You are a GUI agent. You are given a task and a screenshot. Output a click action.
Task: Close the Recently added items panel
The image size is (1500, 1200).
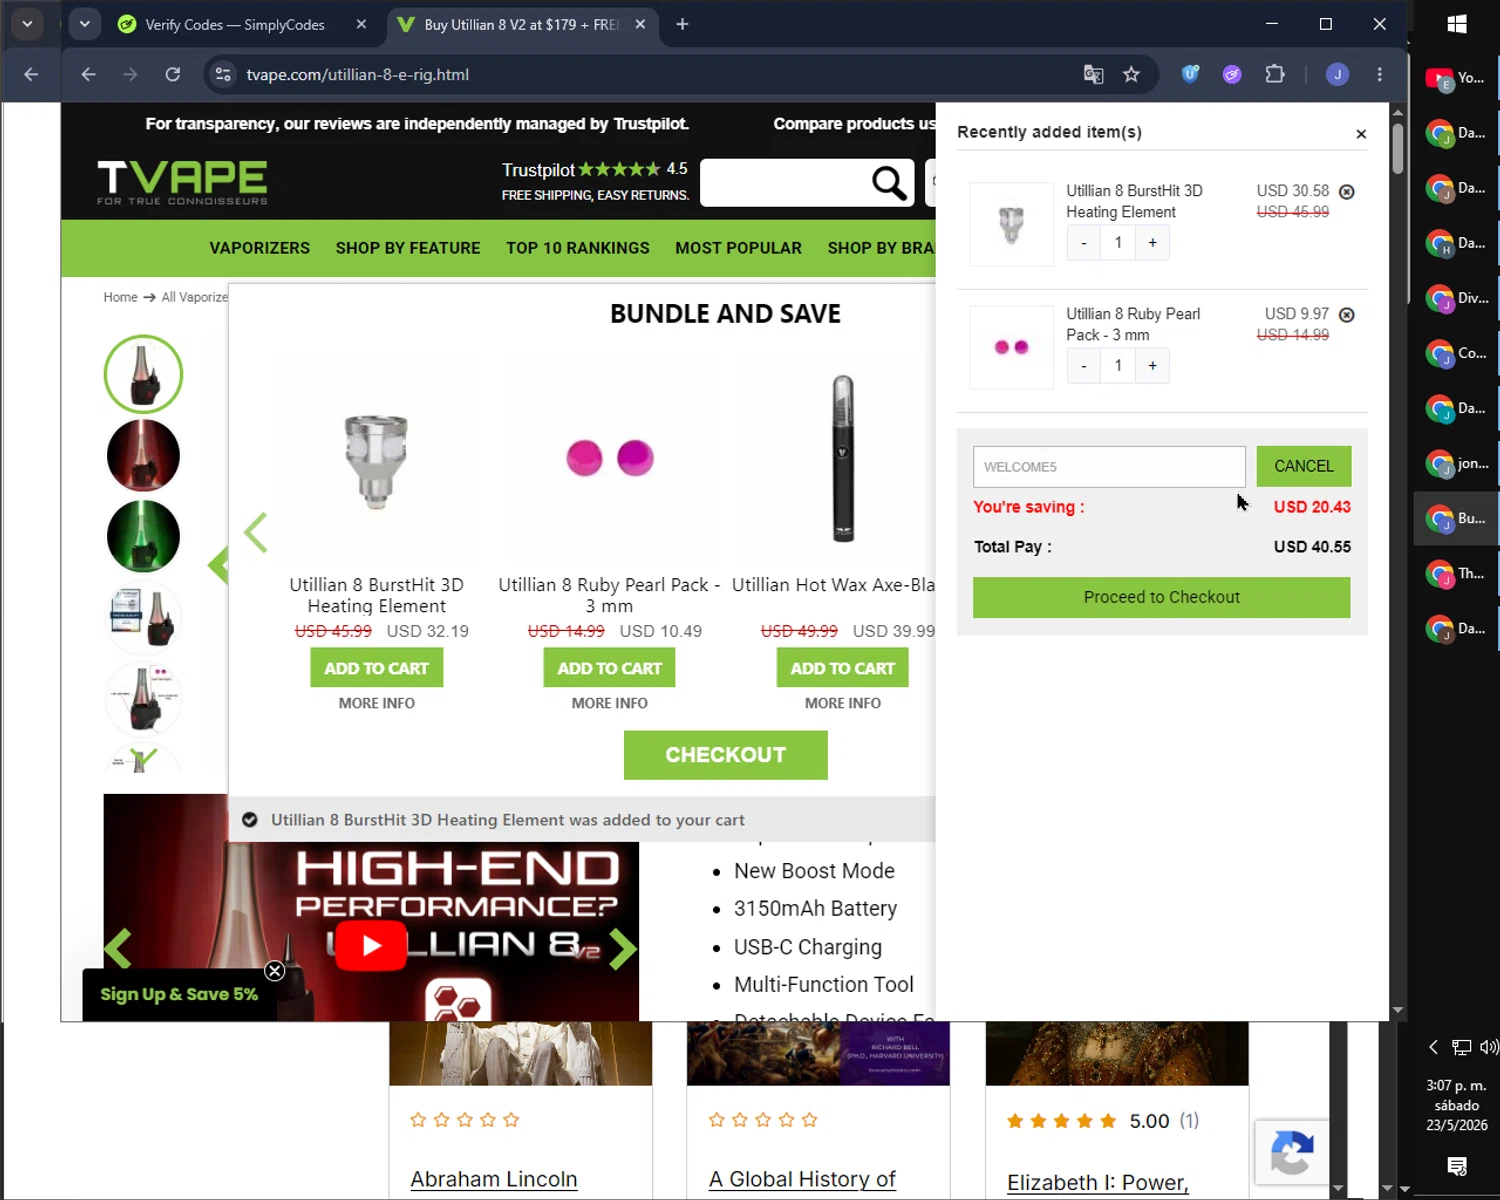coord(1361,134)
